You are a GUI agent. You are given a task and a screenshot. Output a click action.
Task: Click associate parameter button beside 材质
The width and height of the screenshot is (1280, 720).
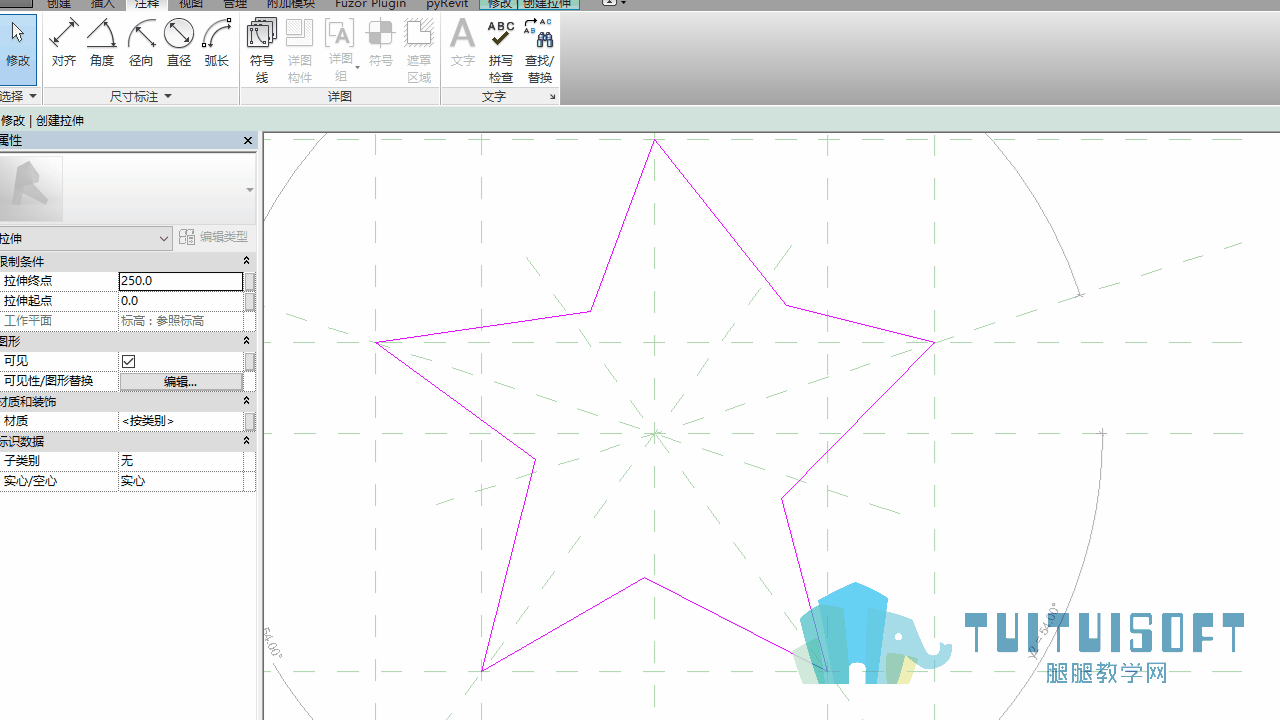250,421
